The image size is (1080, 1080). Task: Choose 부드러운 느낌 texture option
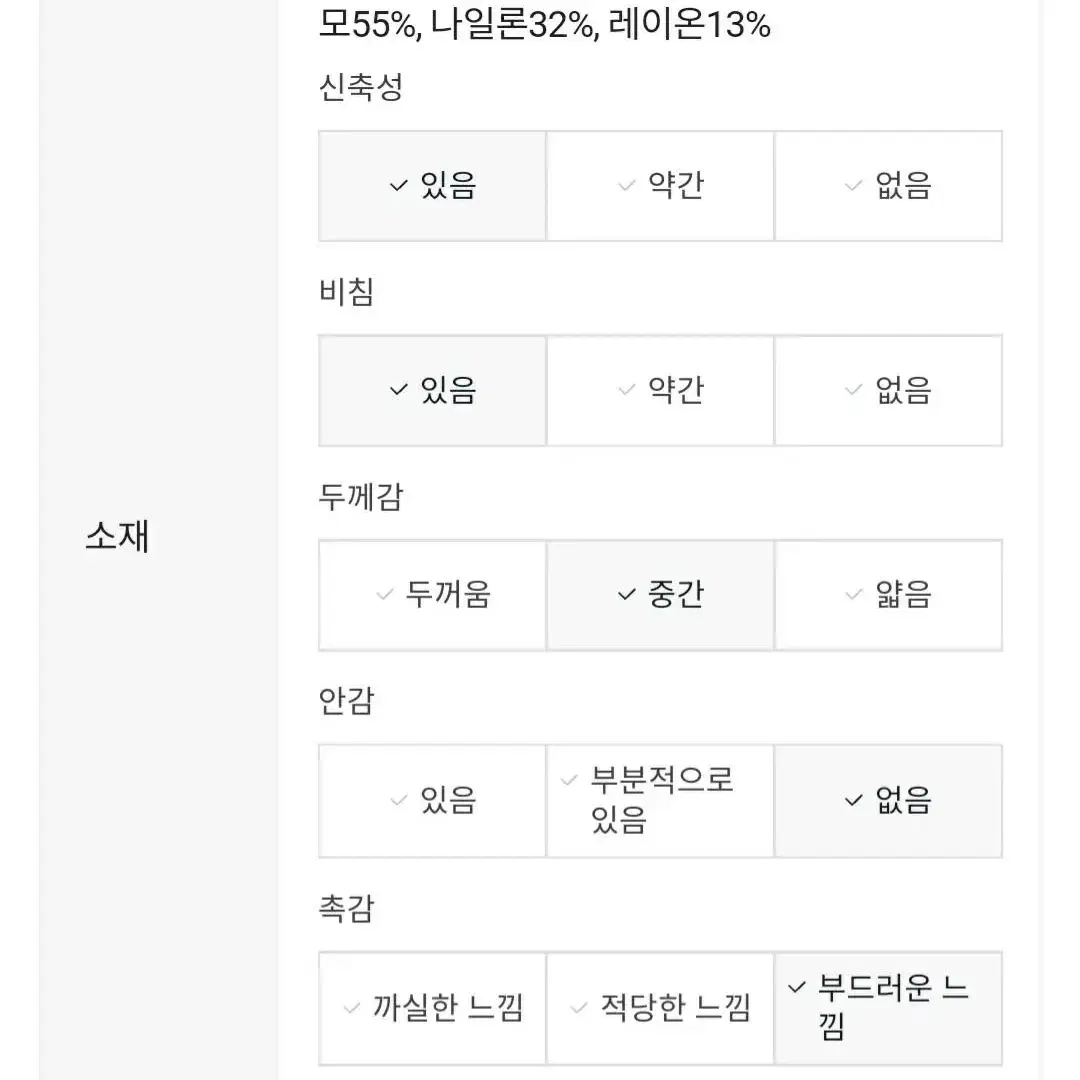point(888,1008)
